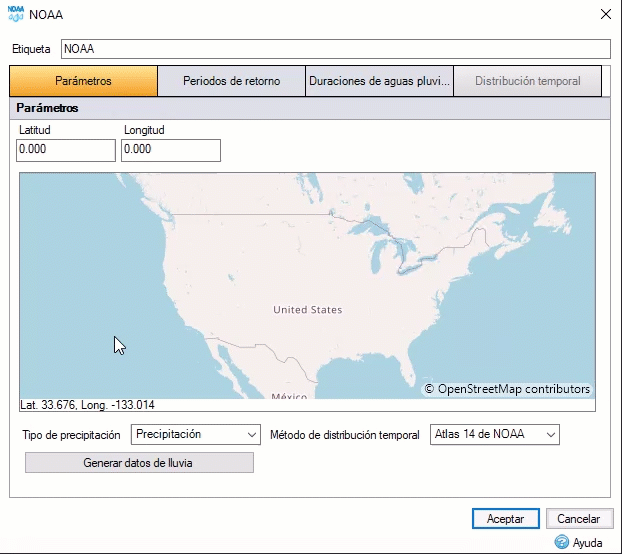Open the Duraciones de aguas pluviales tab

(x=379, y=81)
